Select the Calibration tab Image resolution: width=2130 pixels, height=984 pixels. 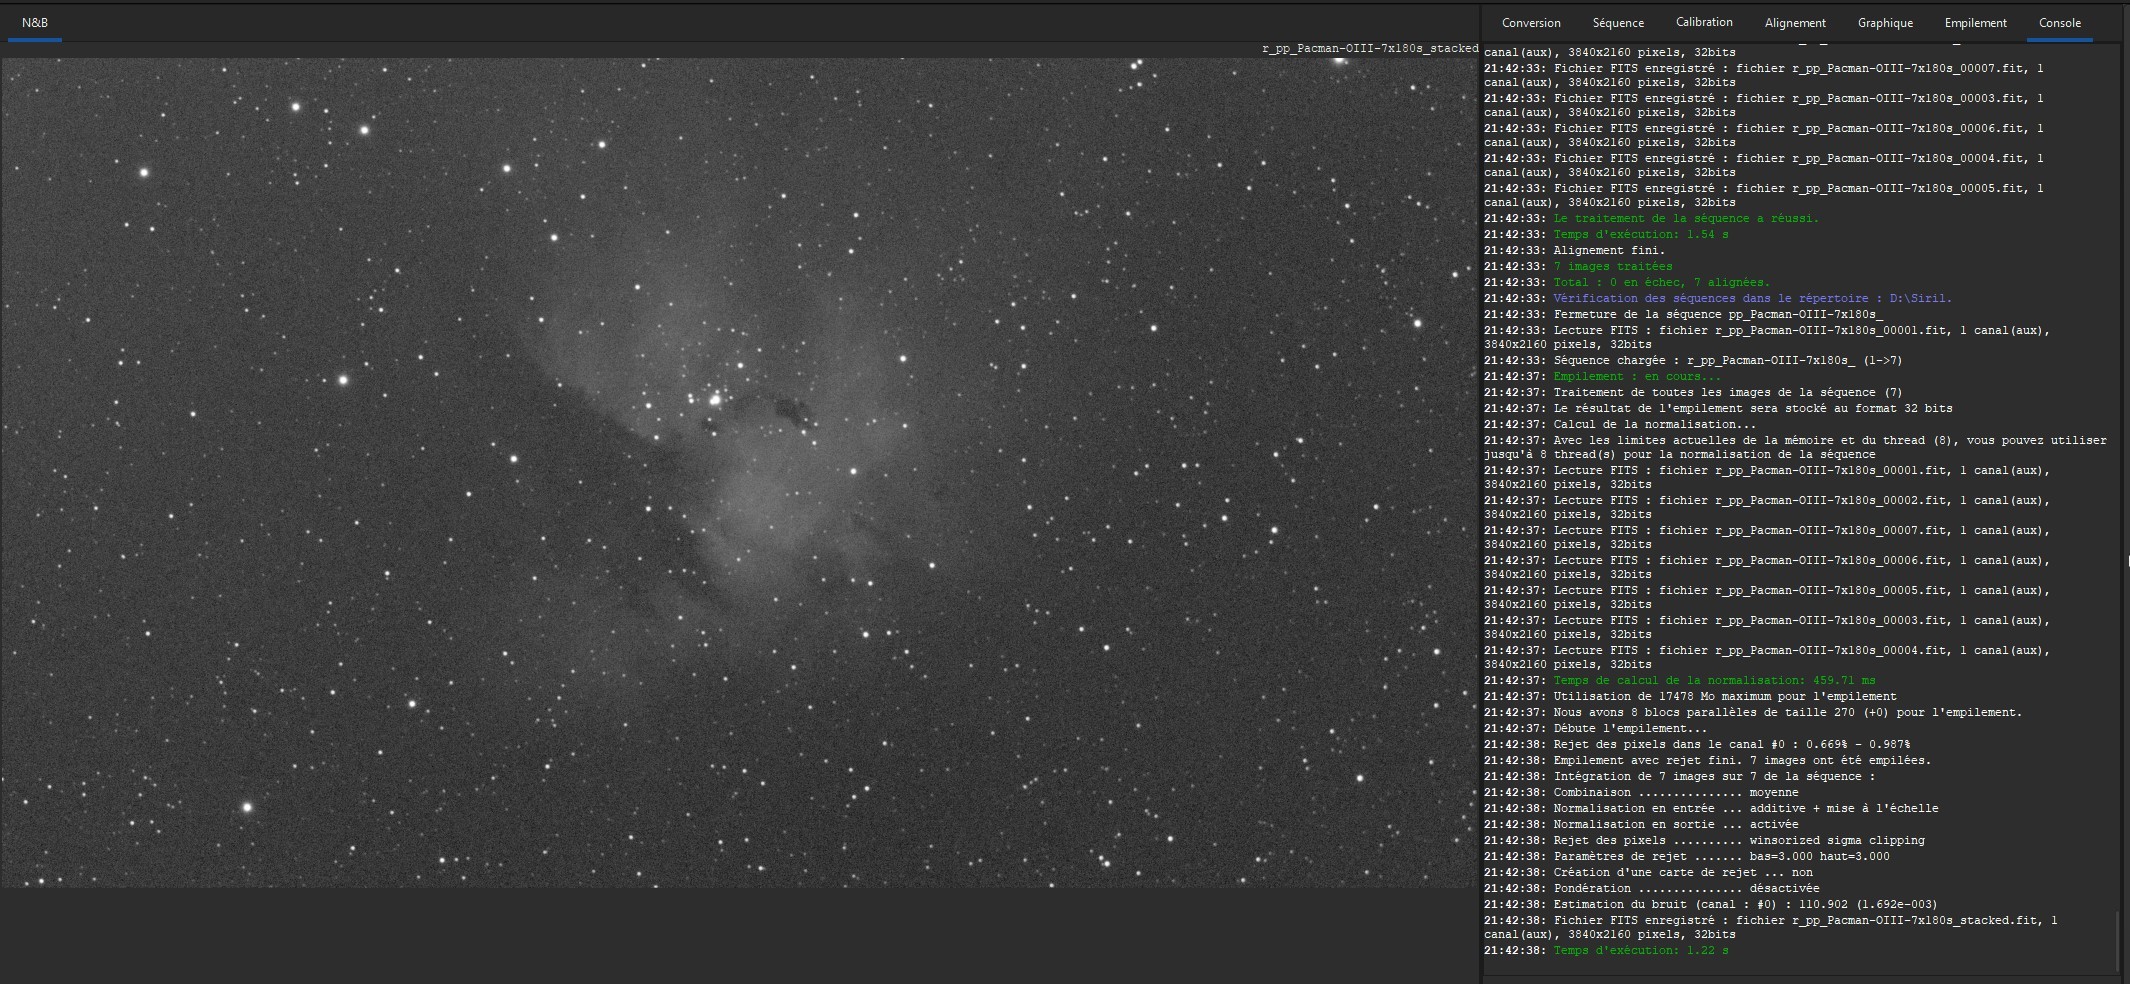click(x=1704, y=23)
